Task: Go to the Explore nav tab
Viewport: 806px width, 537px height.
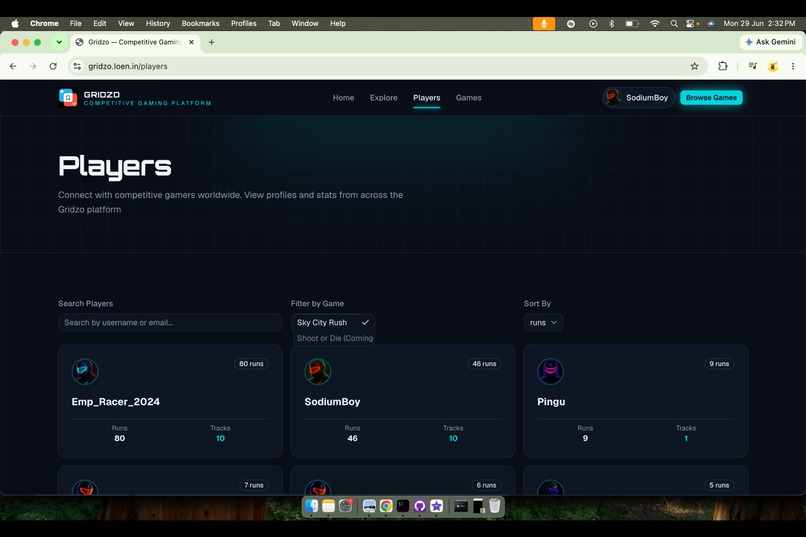Action: [383, 98]
